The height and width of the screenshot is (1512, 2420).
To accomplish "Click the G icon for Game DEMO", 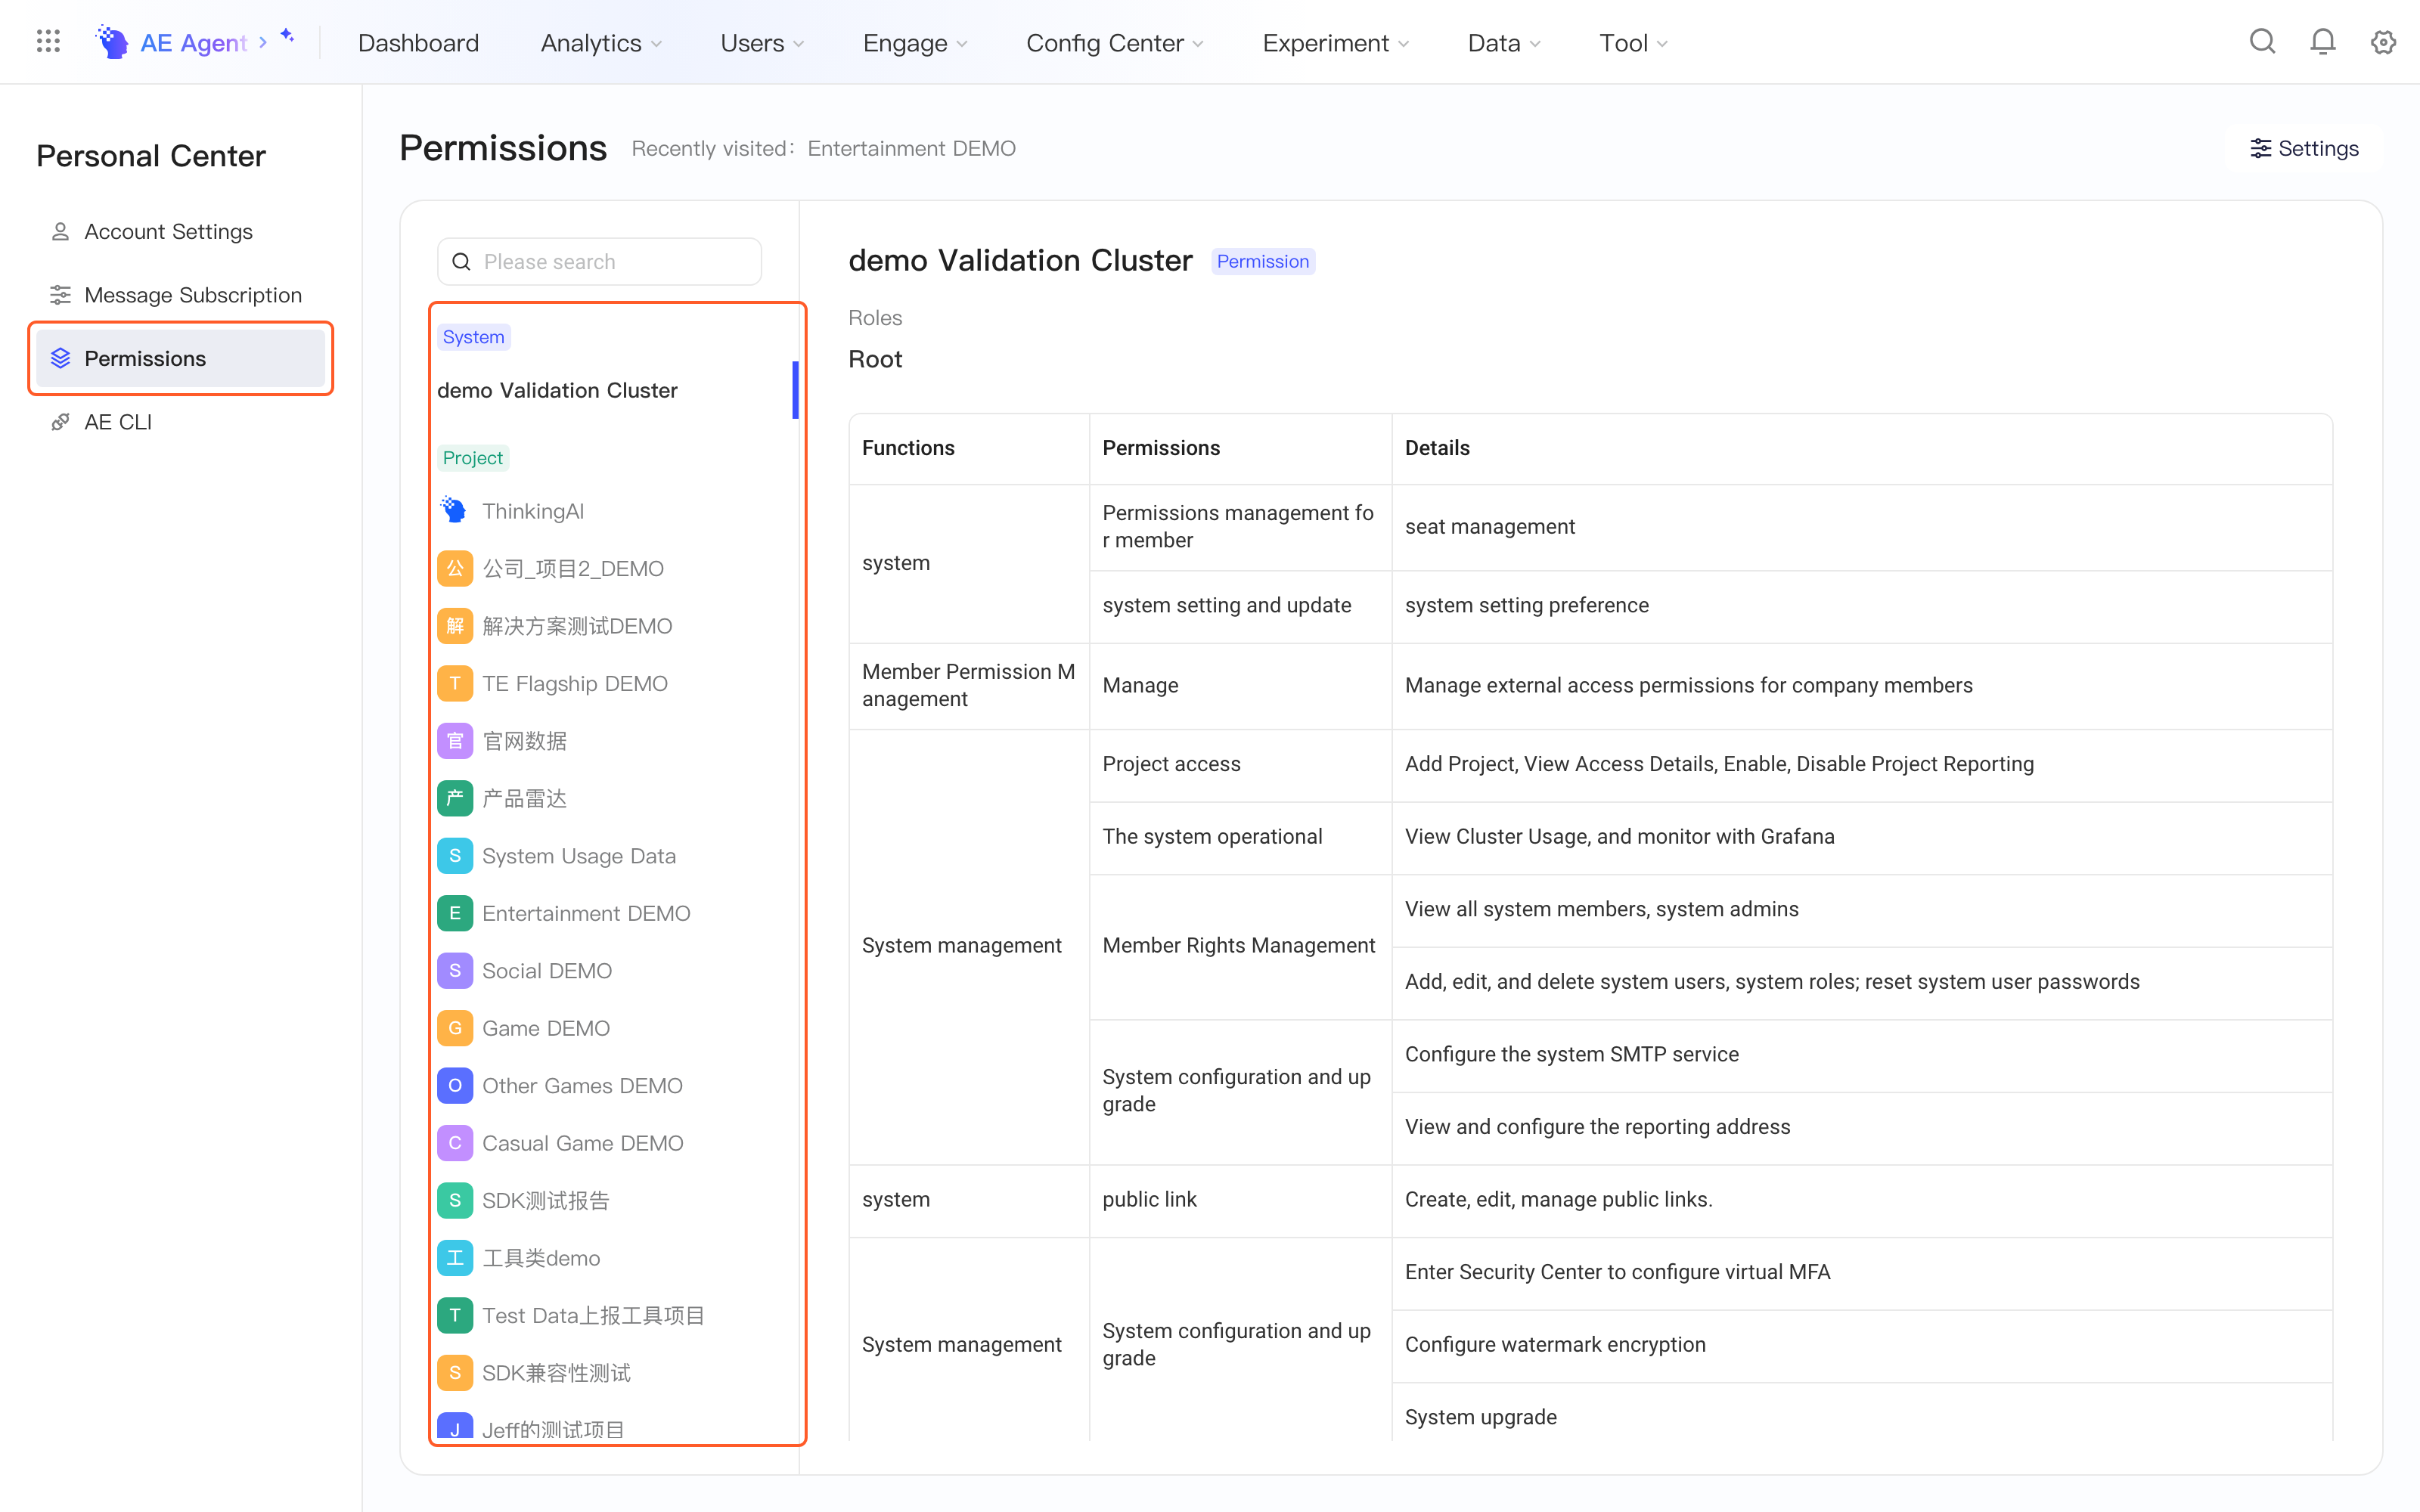I will (455, 1028).
